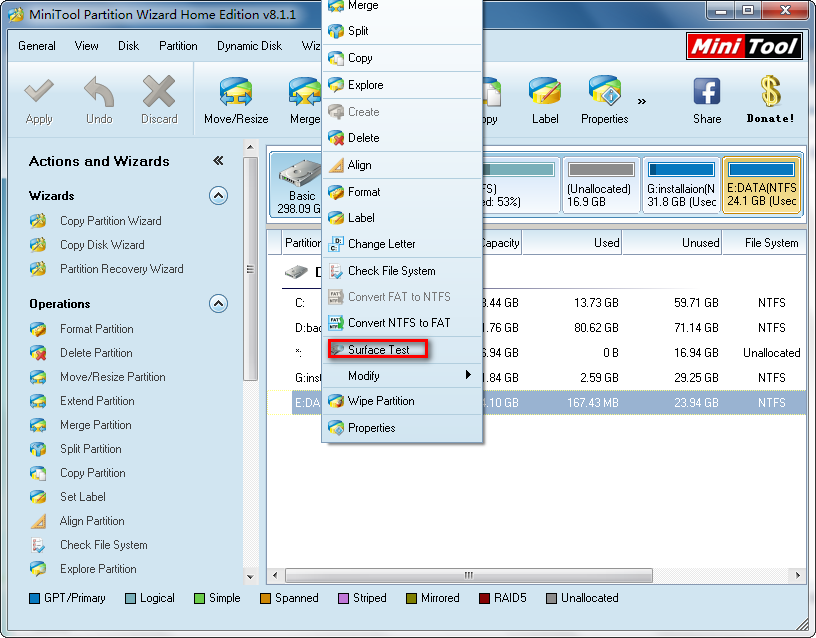Collapse the Operations section
The height and width of the screenshot is (638, 816).
click(218, 304)
